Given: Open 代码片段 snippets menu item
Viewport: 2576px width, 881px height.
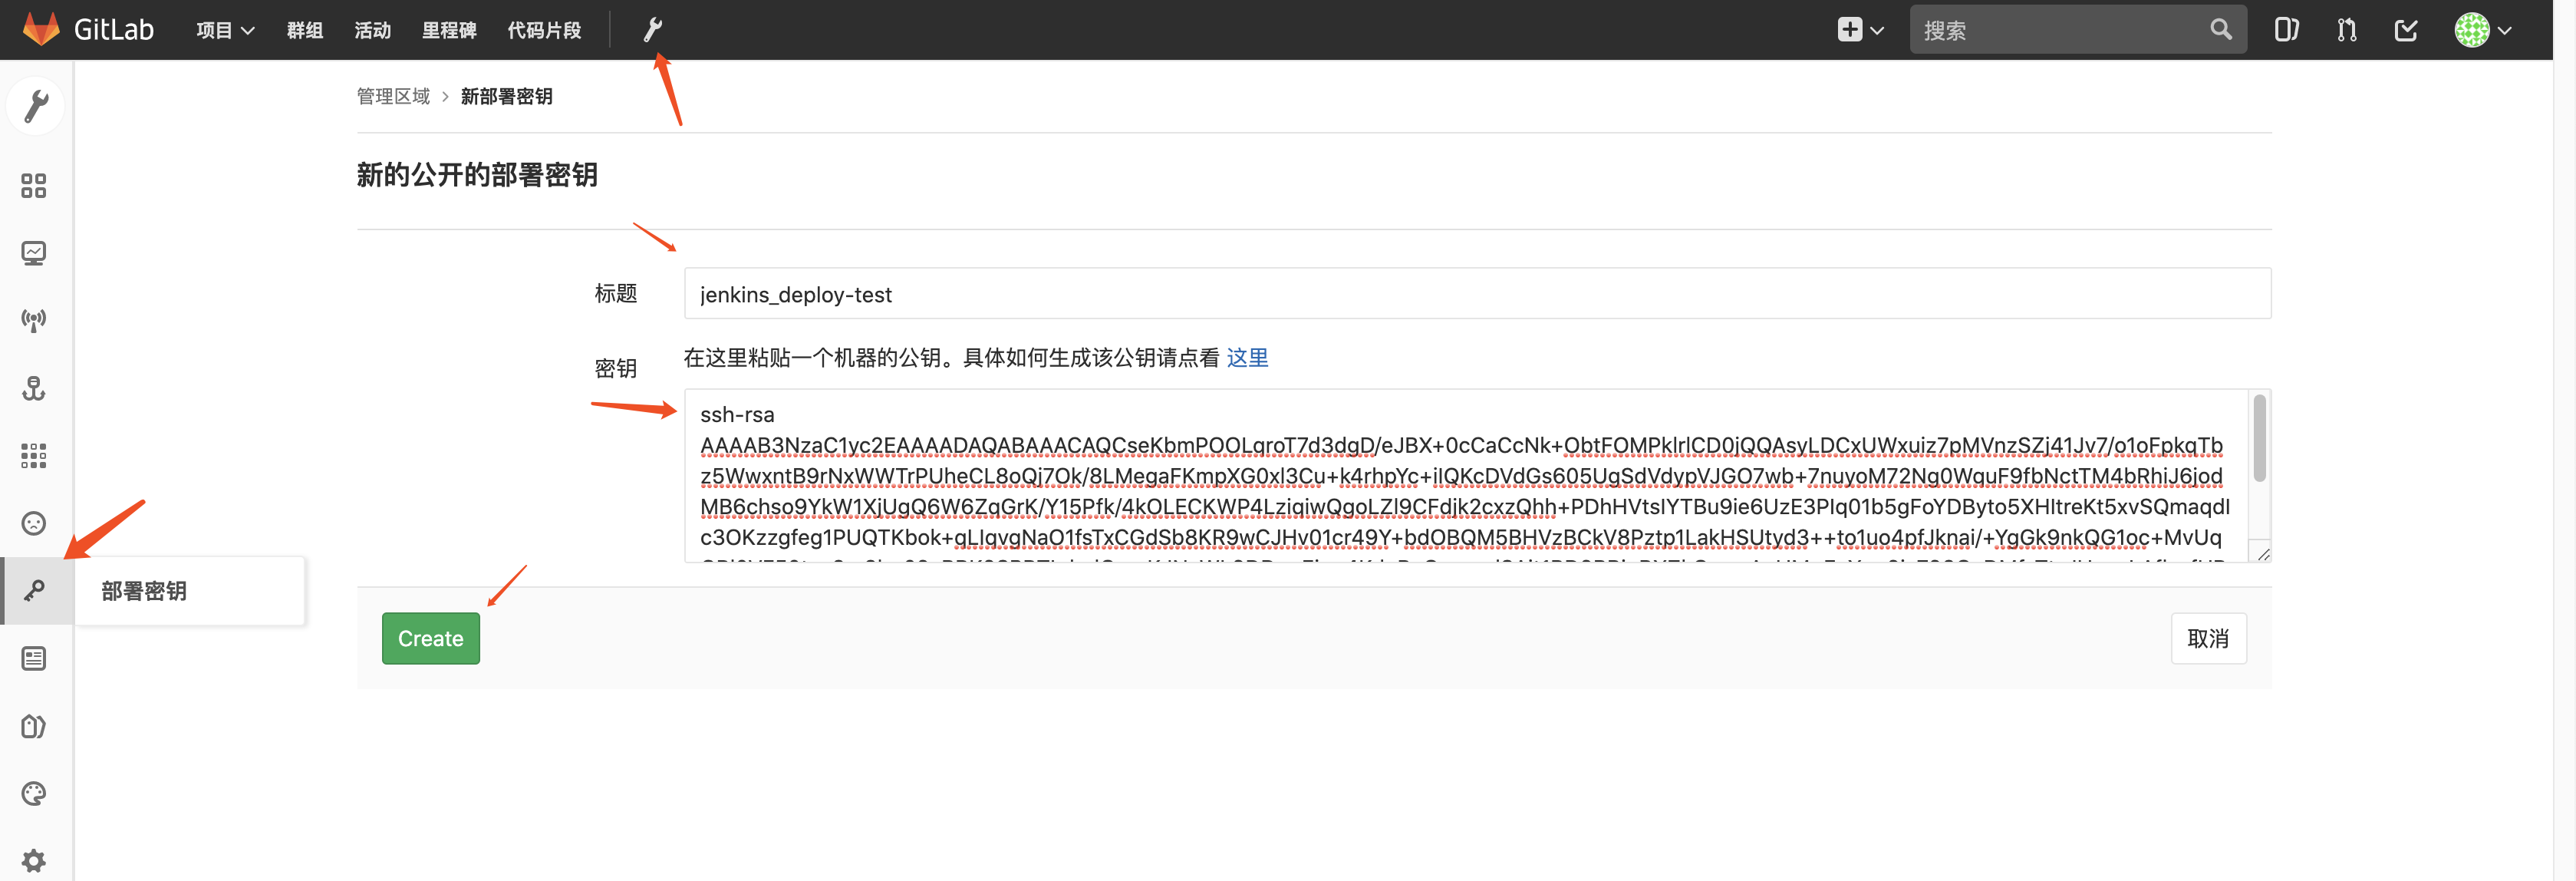Looking at the screenshot, I should (544, 30).
